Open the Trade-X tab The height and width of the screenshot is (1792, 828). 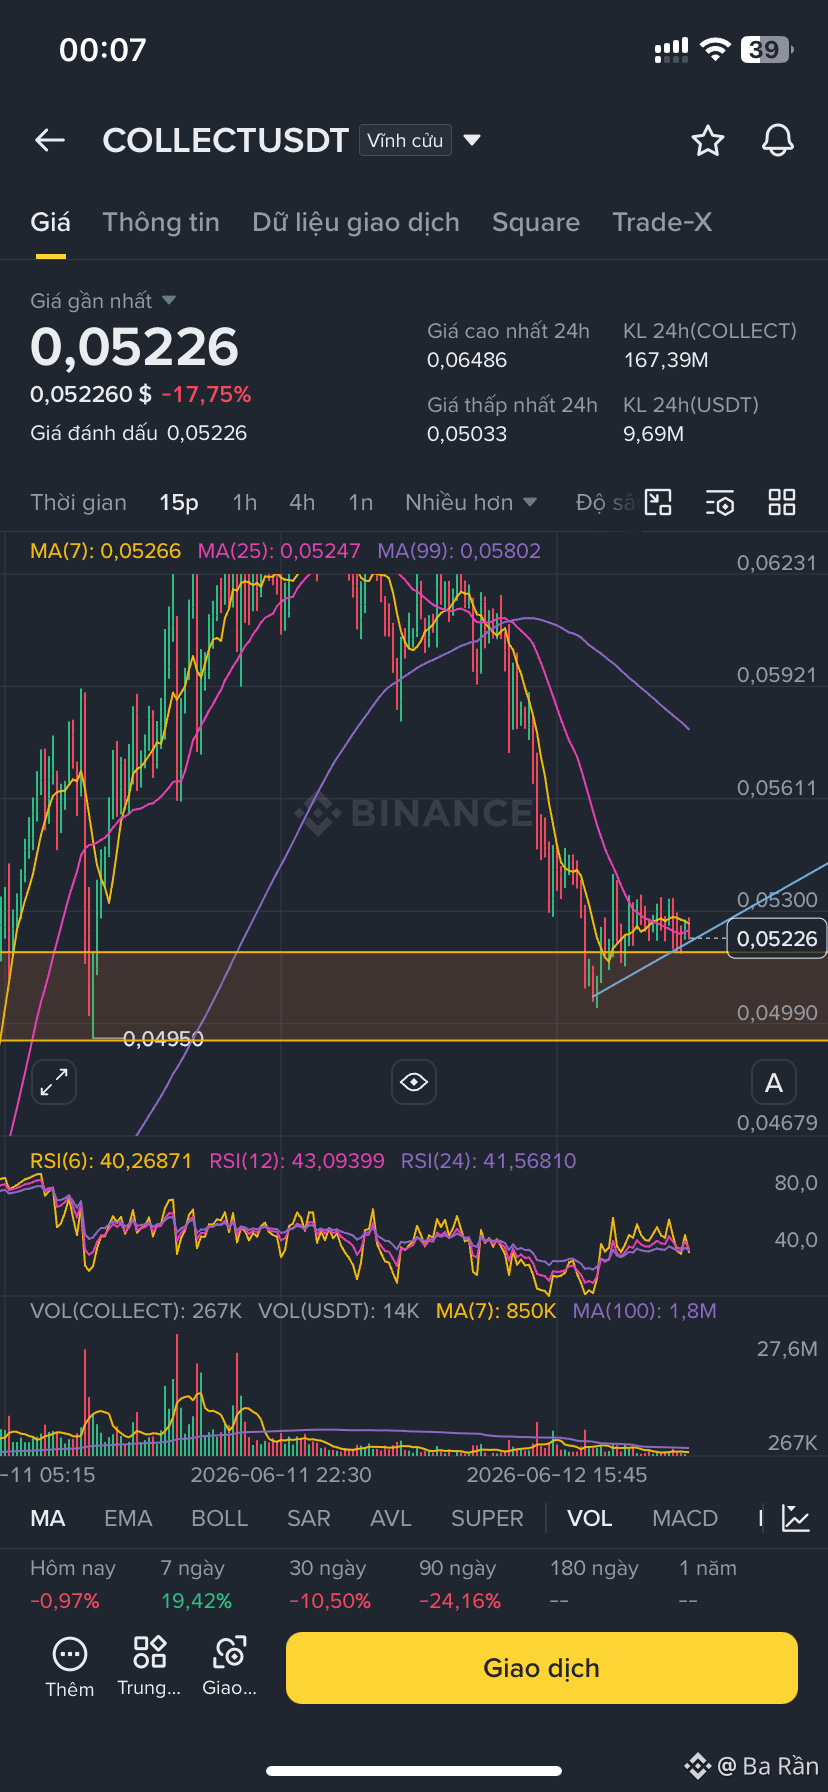pos(662,222)
